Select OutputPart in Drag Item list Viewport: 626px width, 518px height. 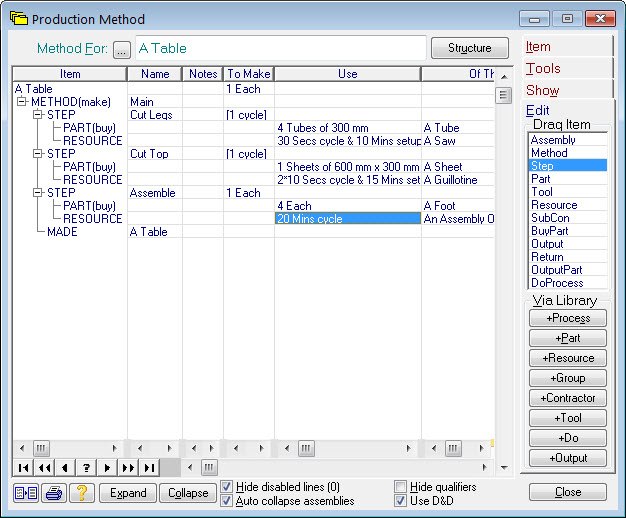tap(568, 270)
